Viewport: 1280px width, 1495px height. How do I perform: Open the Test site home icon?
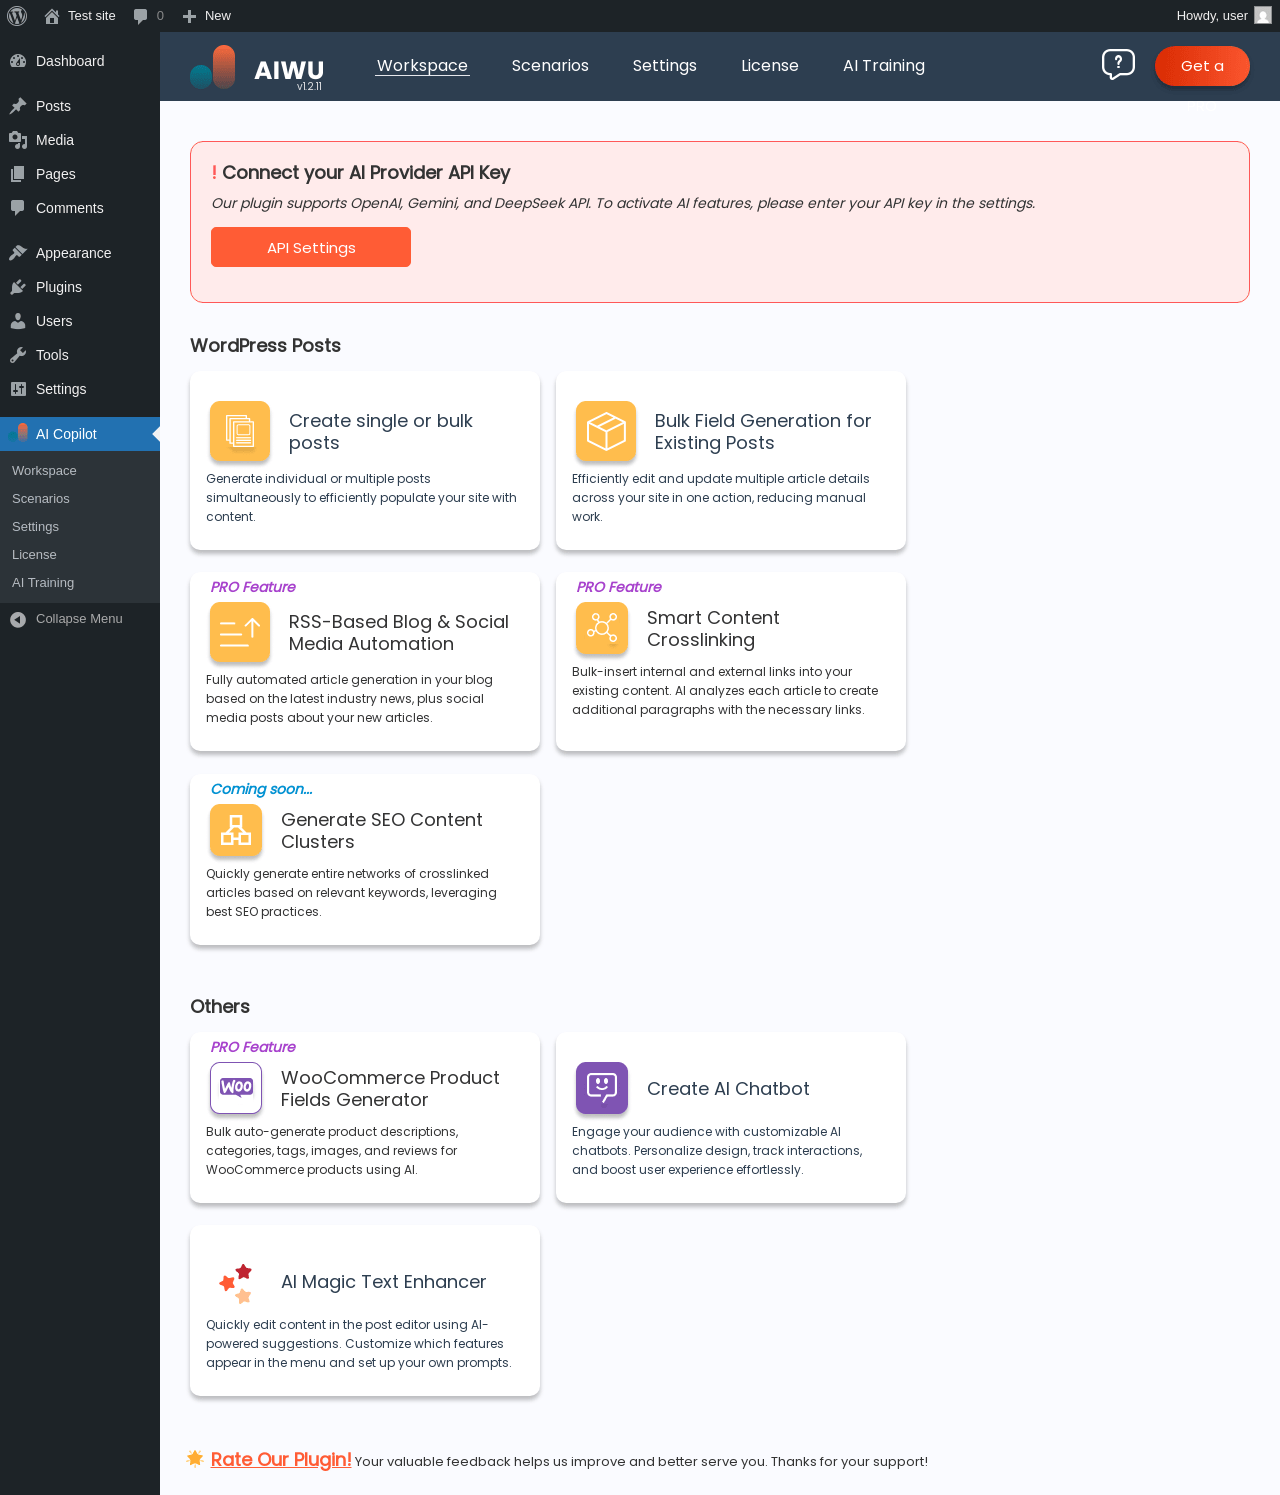tap(52, 16)
